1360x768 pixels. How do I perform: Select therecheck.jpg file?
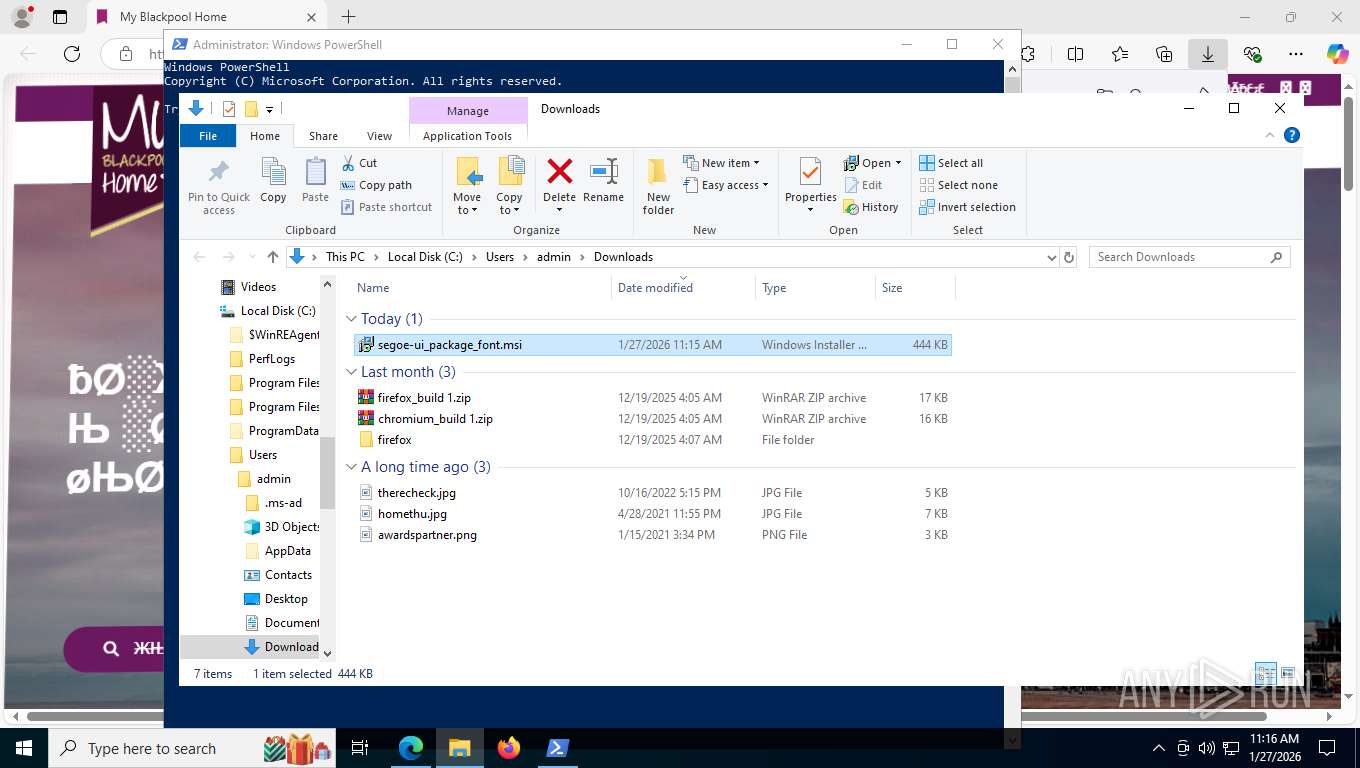[x=653, y=493]
